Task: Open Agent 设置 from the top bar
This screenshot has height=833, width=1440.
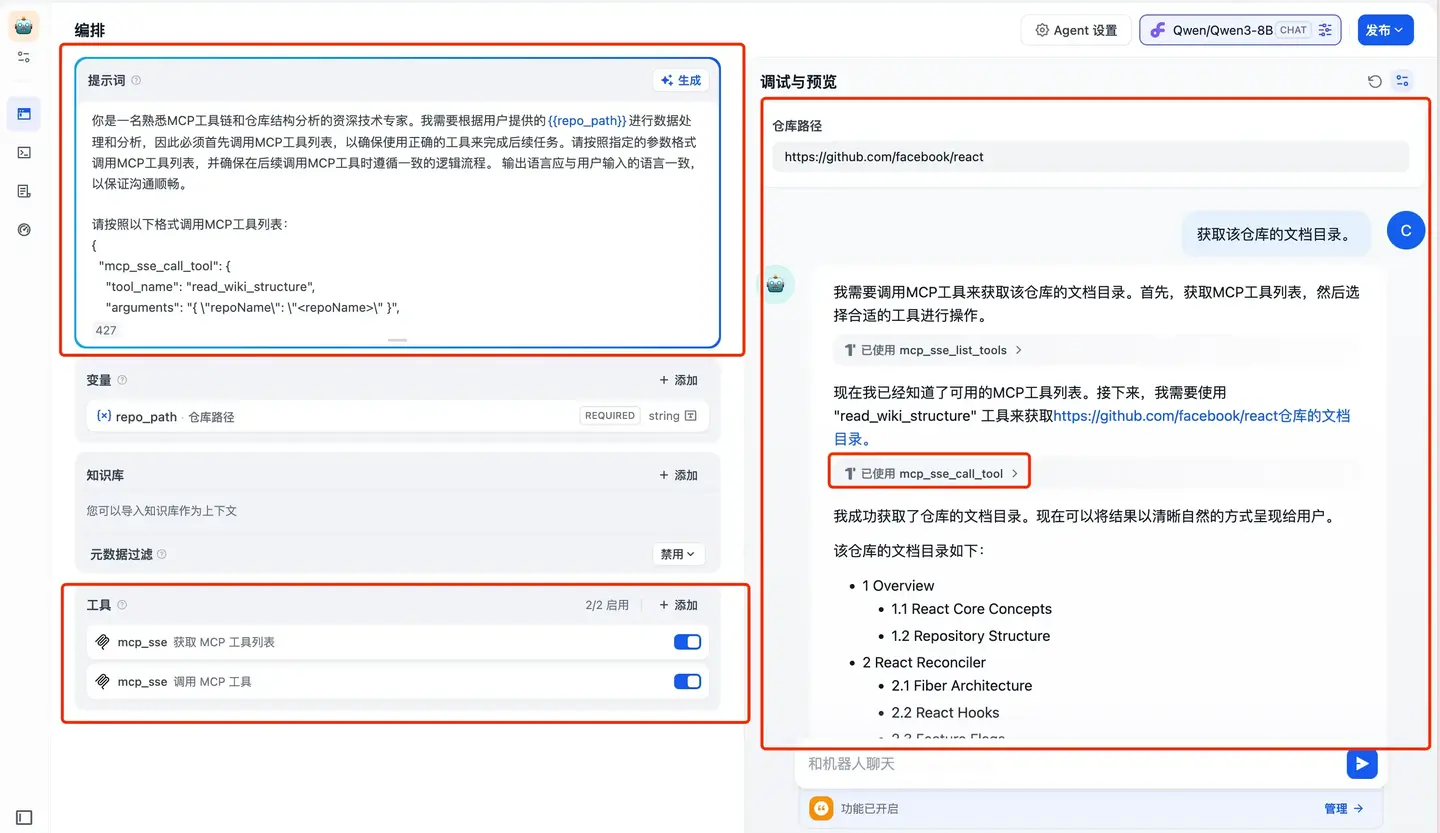Action: pyautogui.click(x=1076, y=29)
